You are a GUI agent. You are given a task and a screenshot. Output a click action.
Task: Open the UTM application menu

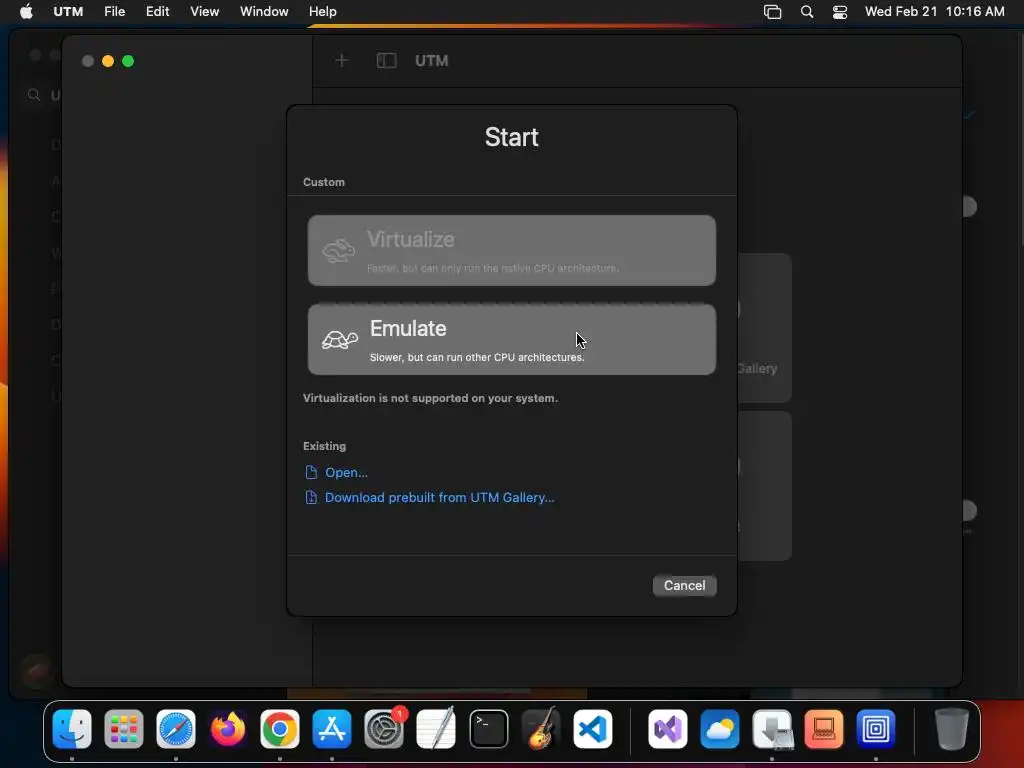(x=68, y=12)
